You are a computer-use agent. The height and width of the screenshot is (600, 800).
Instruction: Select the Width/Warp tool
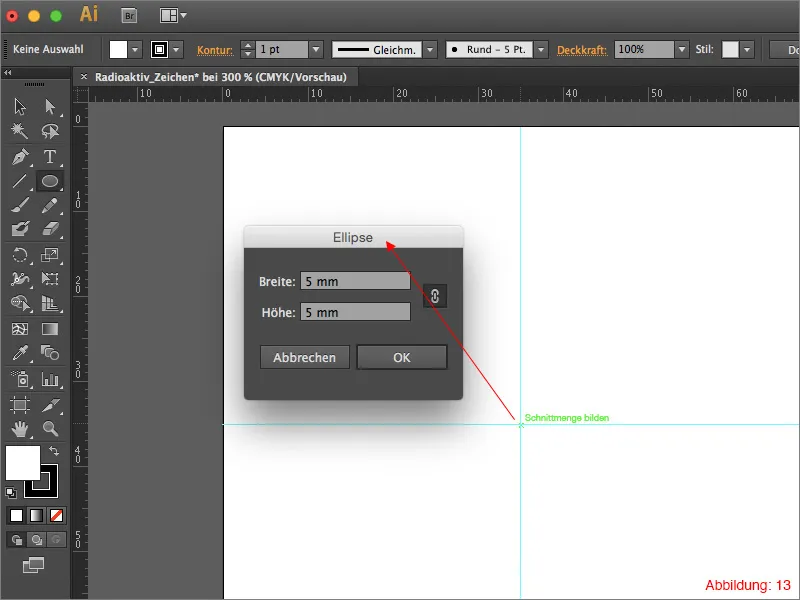tap(20, 279)
